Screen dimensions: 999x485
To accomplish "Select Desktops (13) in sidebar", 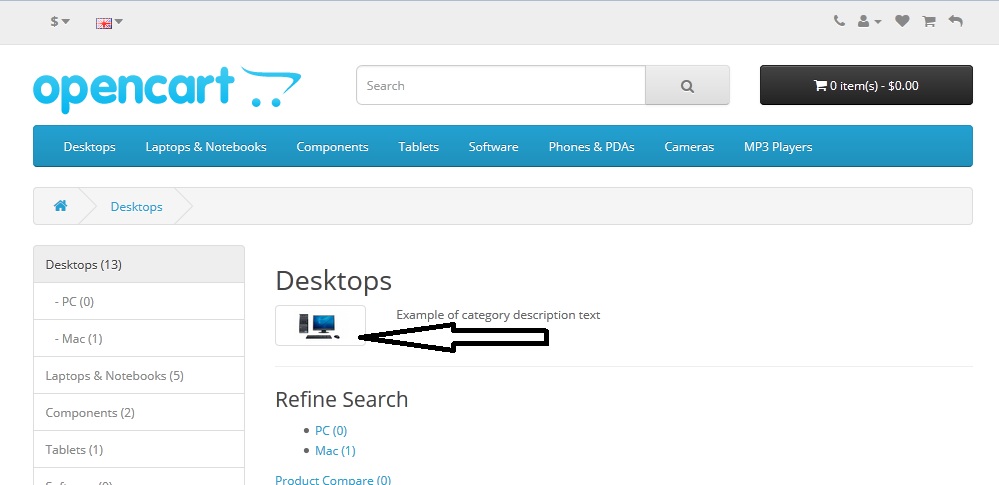I will click(139, 264).
